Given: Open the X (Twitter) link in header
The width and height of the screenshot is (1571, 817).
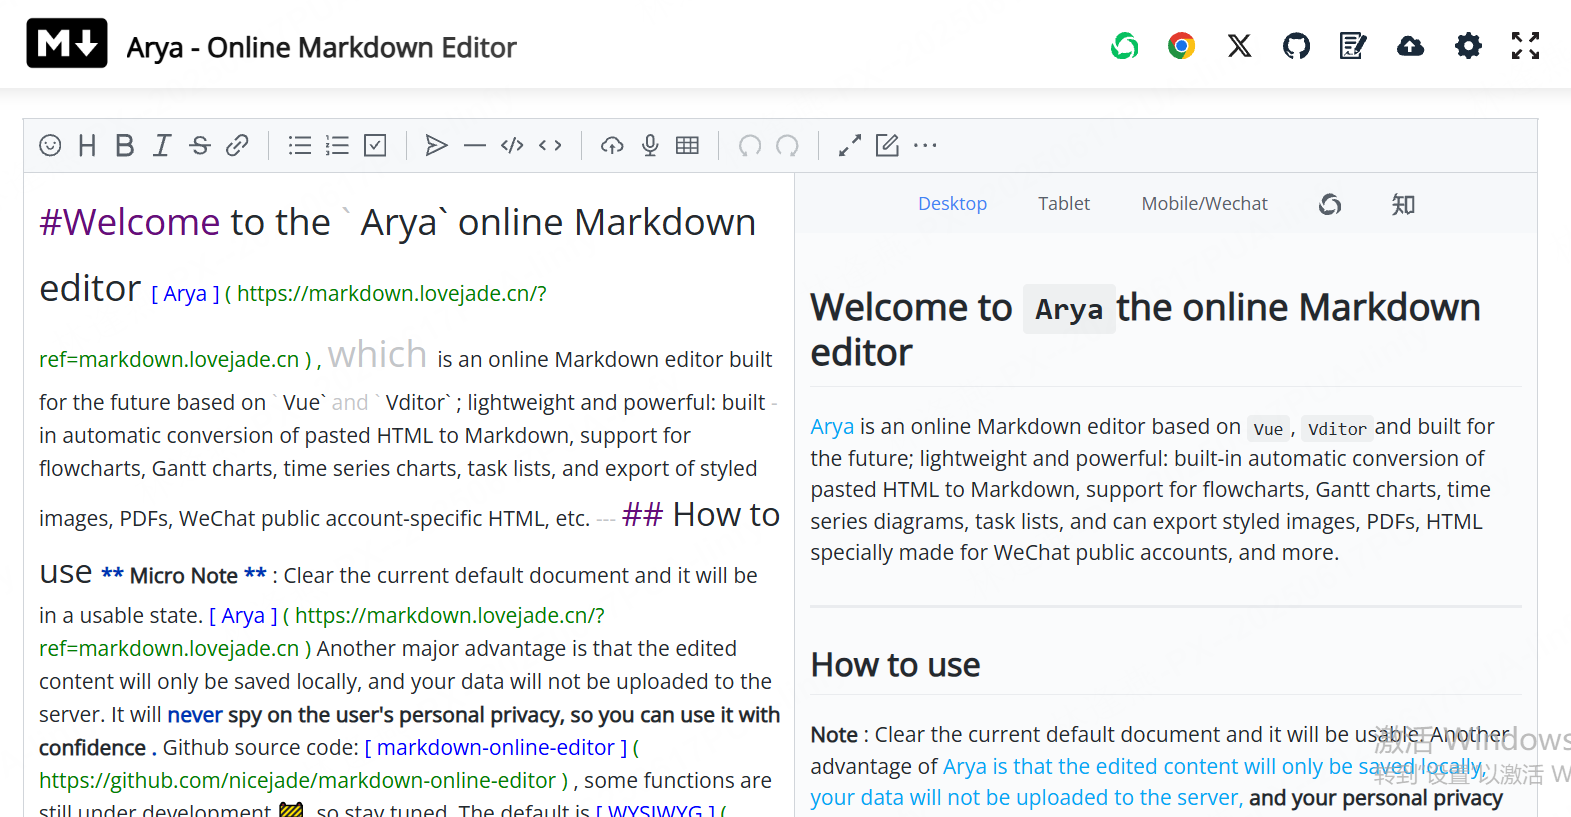Looking at the screenshot, I should (x=1239, y=46).
